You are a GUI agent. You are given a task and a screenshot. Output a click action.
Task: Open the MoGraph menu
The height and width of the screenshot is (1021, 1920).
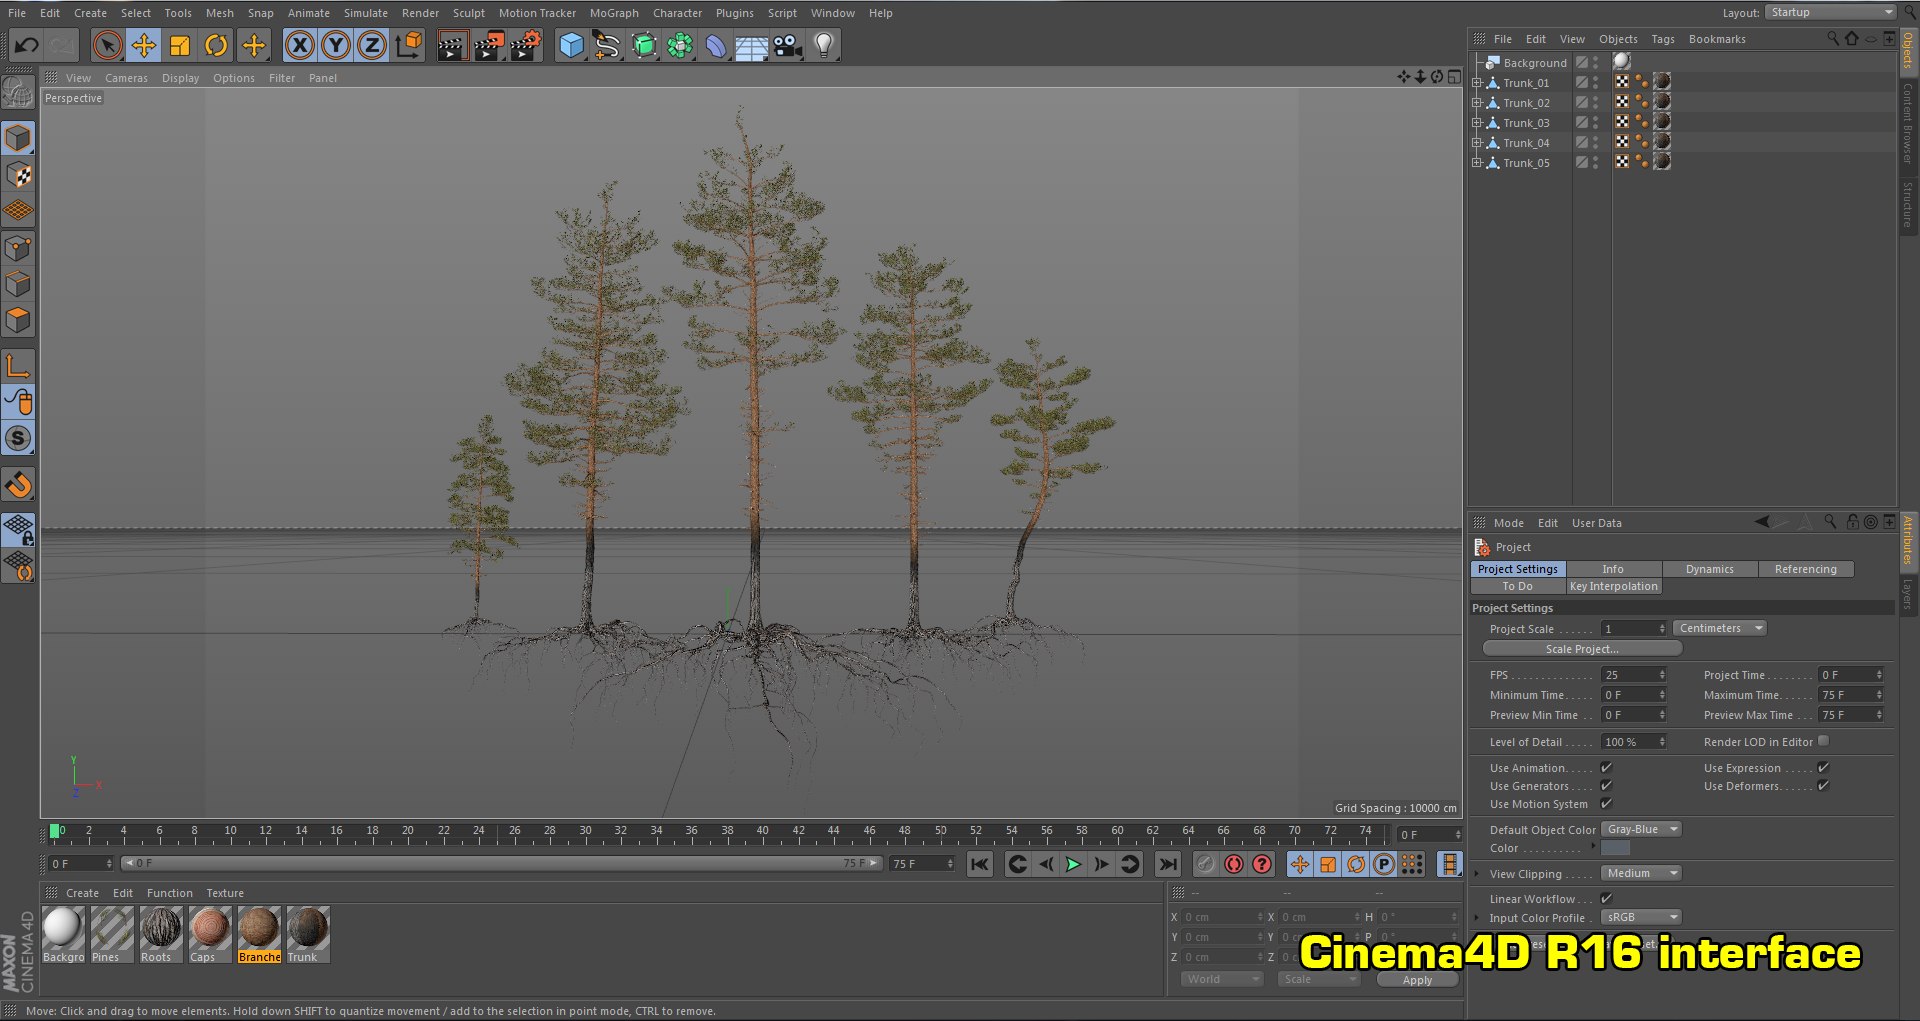(614, 13)
